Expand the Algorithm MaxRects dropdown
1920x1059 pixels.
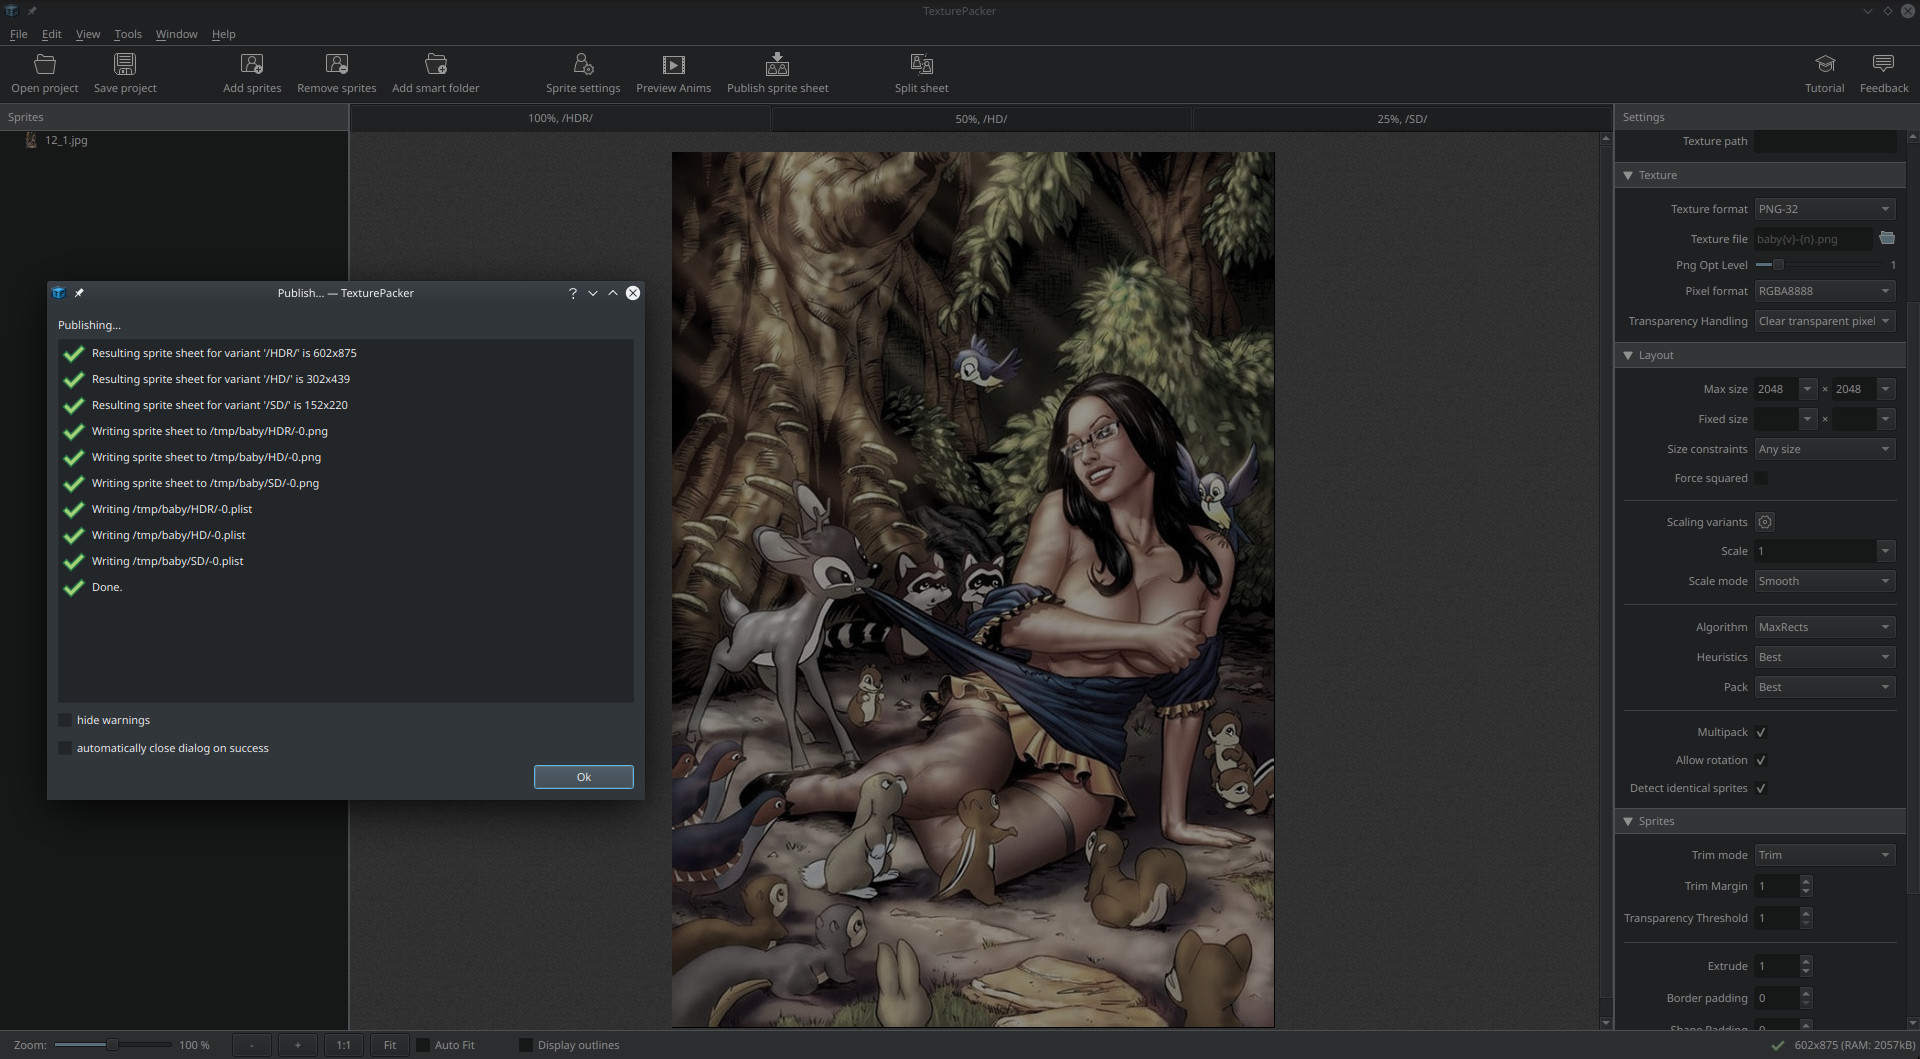[1824, 627]
